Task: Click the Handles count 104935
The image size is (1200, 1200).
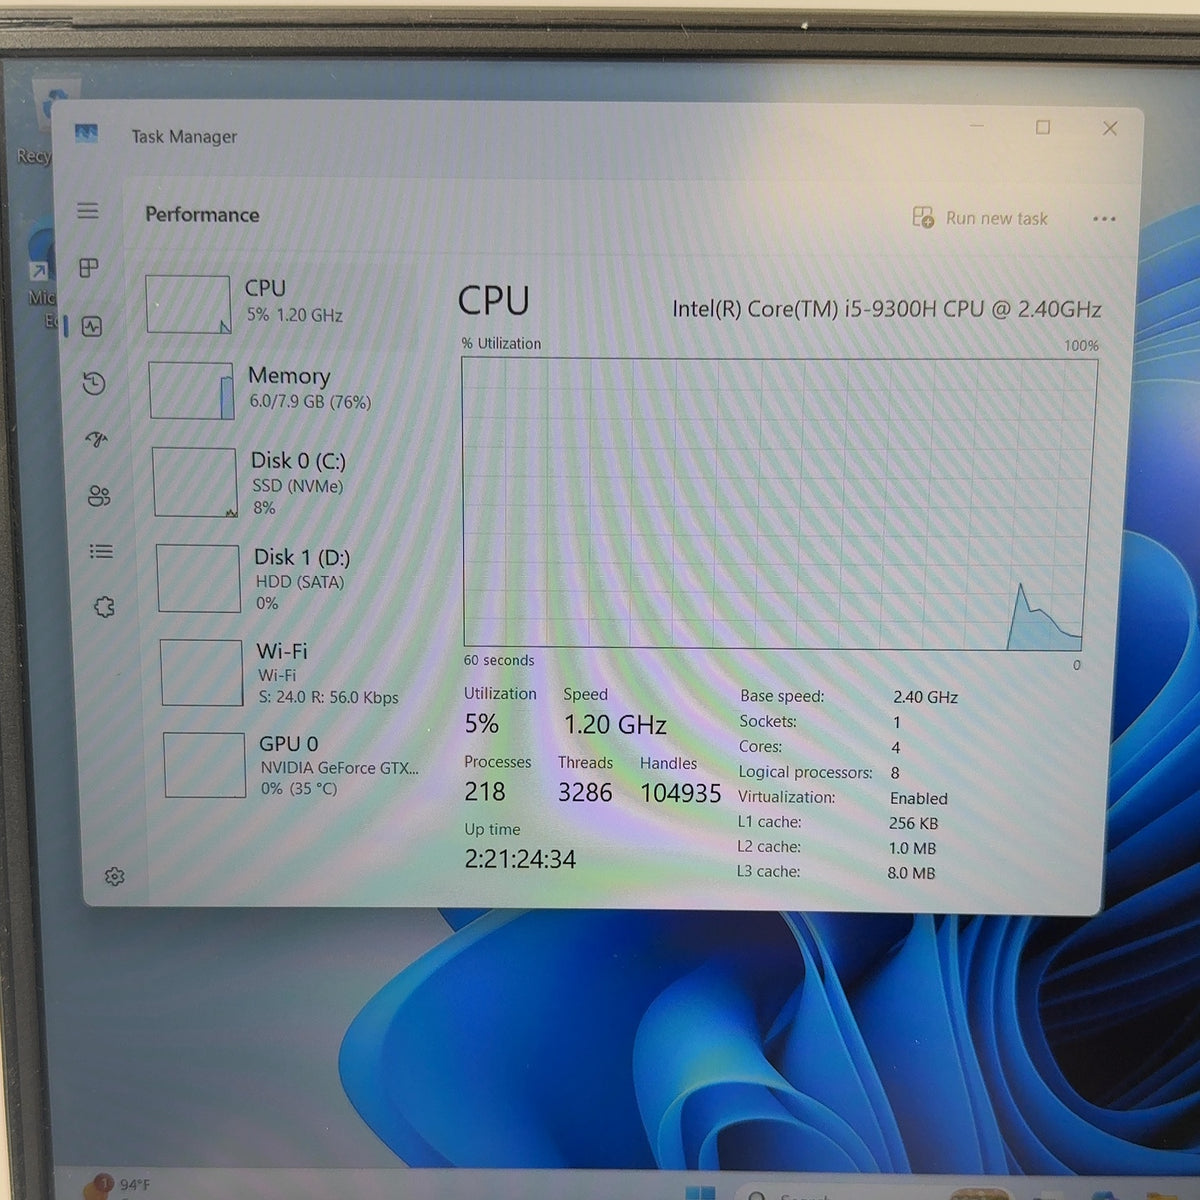Action: pyautogui.click(x=680, y=794)
